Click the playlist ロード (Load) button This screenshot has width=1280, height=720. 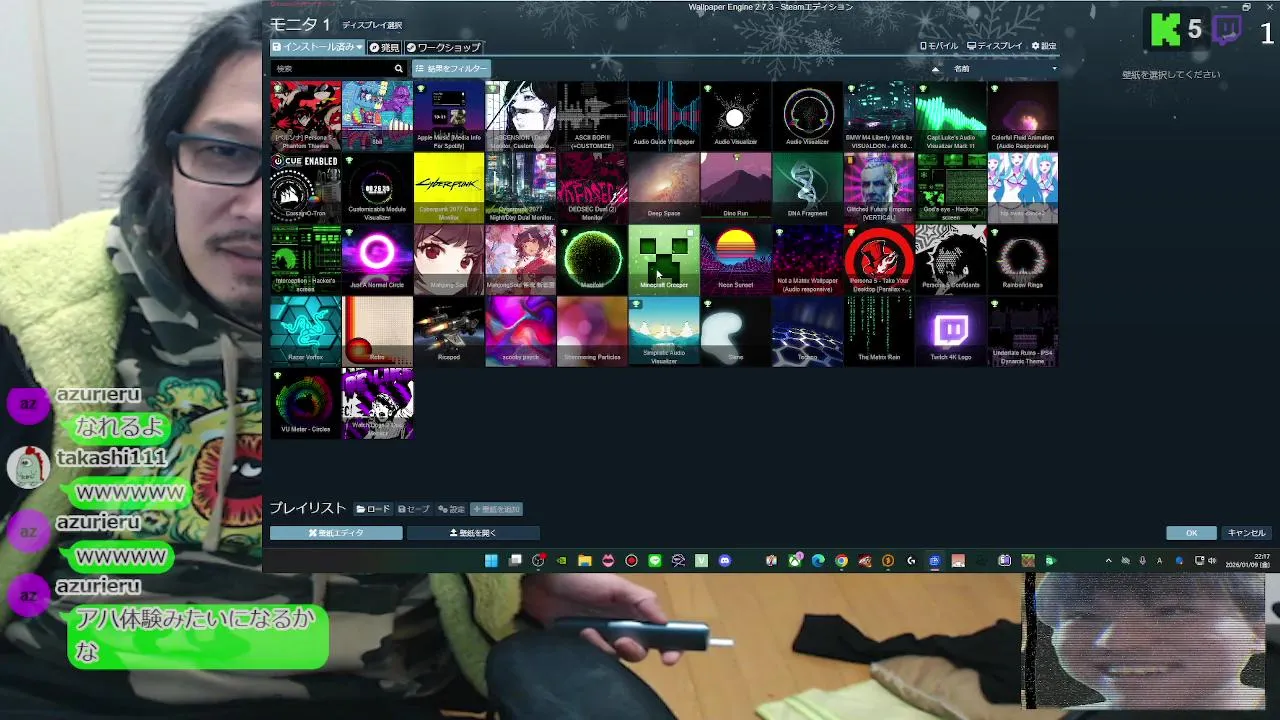[373, 509]
